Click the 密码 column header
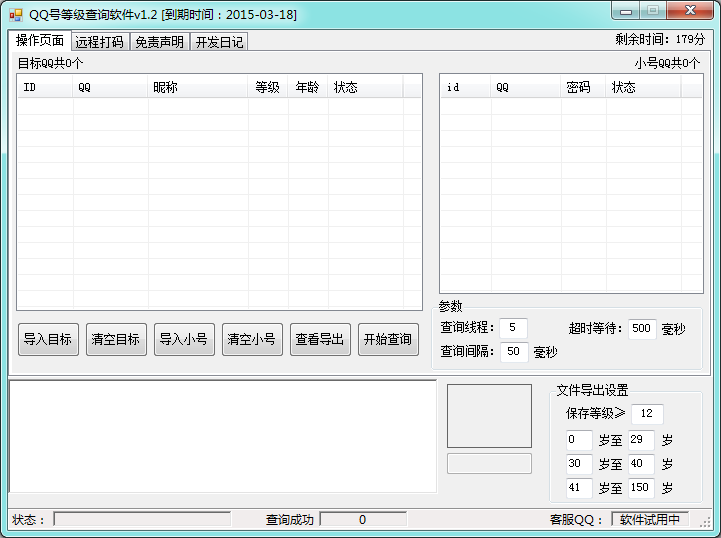Image resolution: width=721 pixels, height=538 pixels. tap(583, 87)
